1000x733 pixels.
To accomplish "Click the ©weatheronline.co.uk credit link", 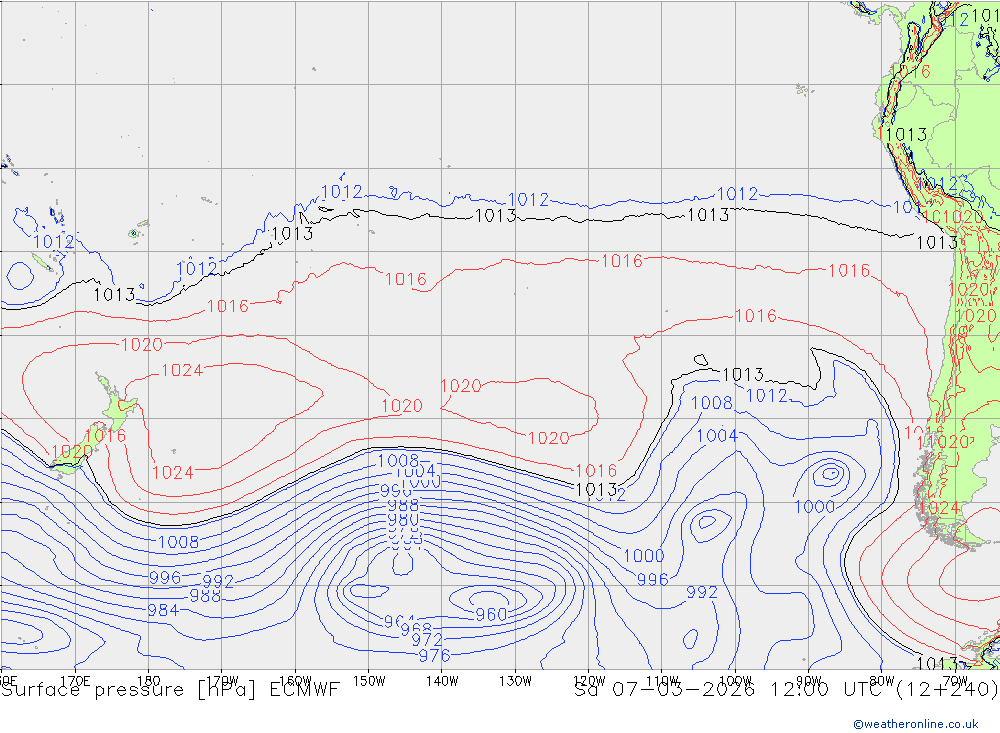I will click(x=915, y=724).
